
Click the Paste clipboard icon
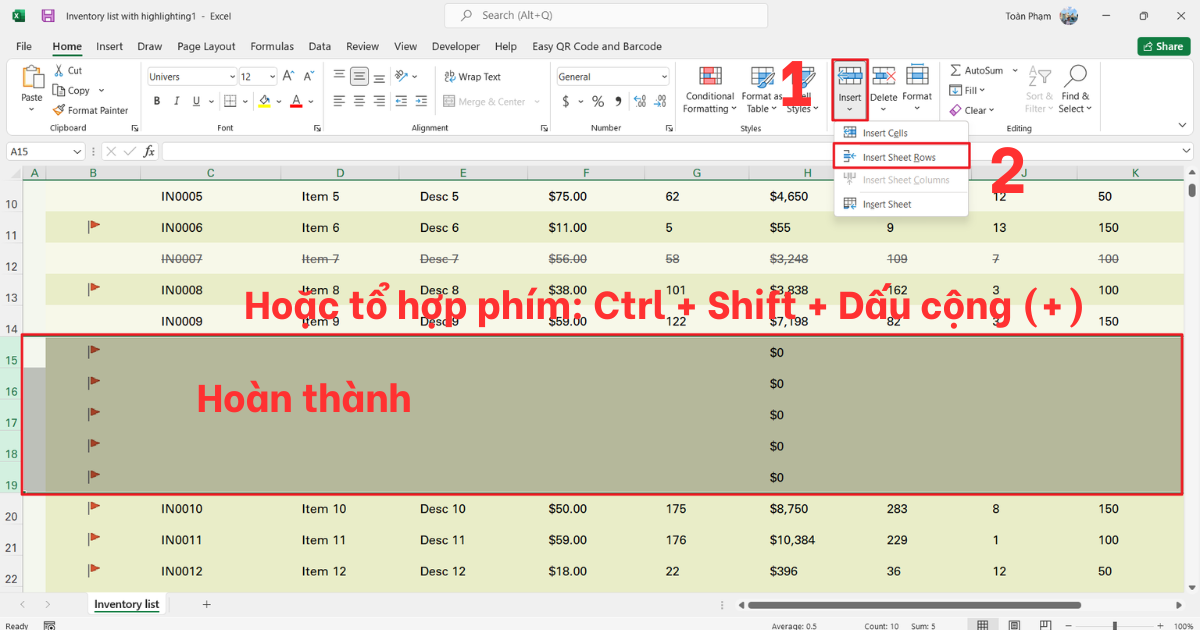[x=32, y=79]
